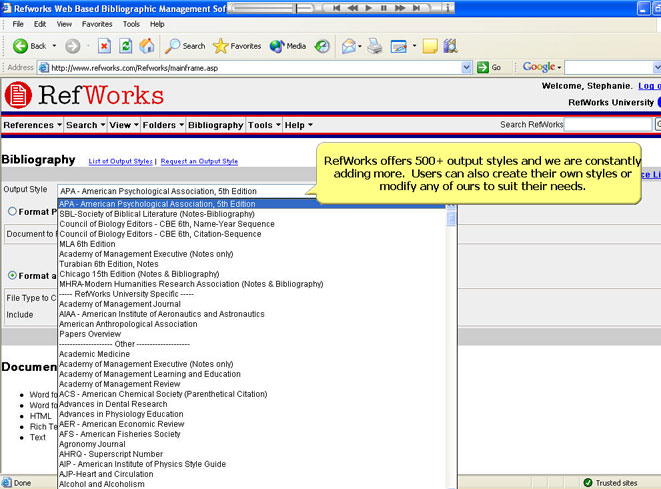
Task: Expand the References dropdown menu
Action: 32,125
